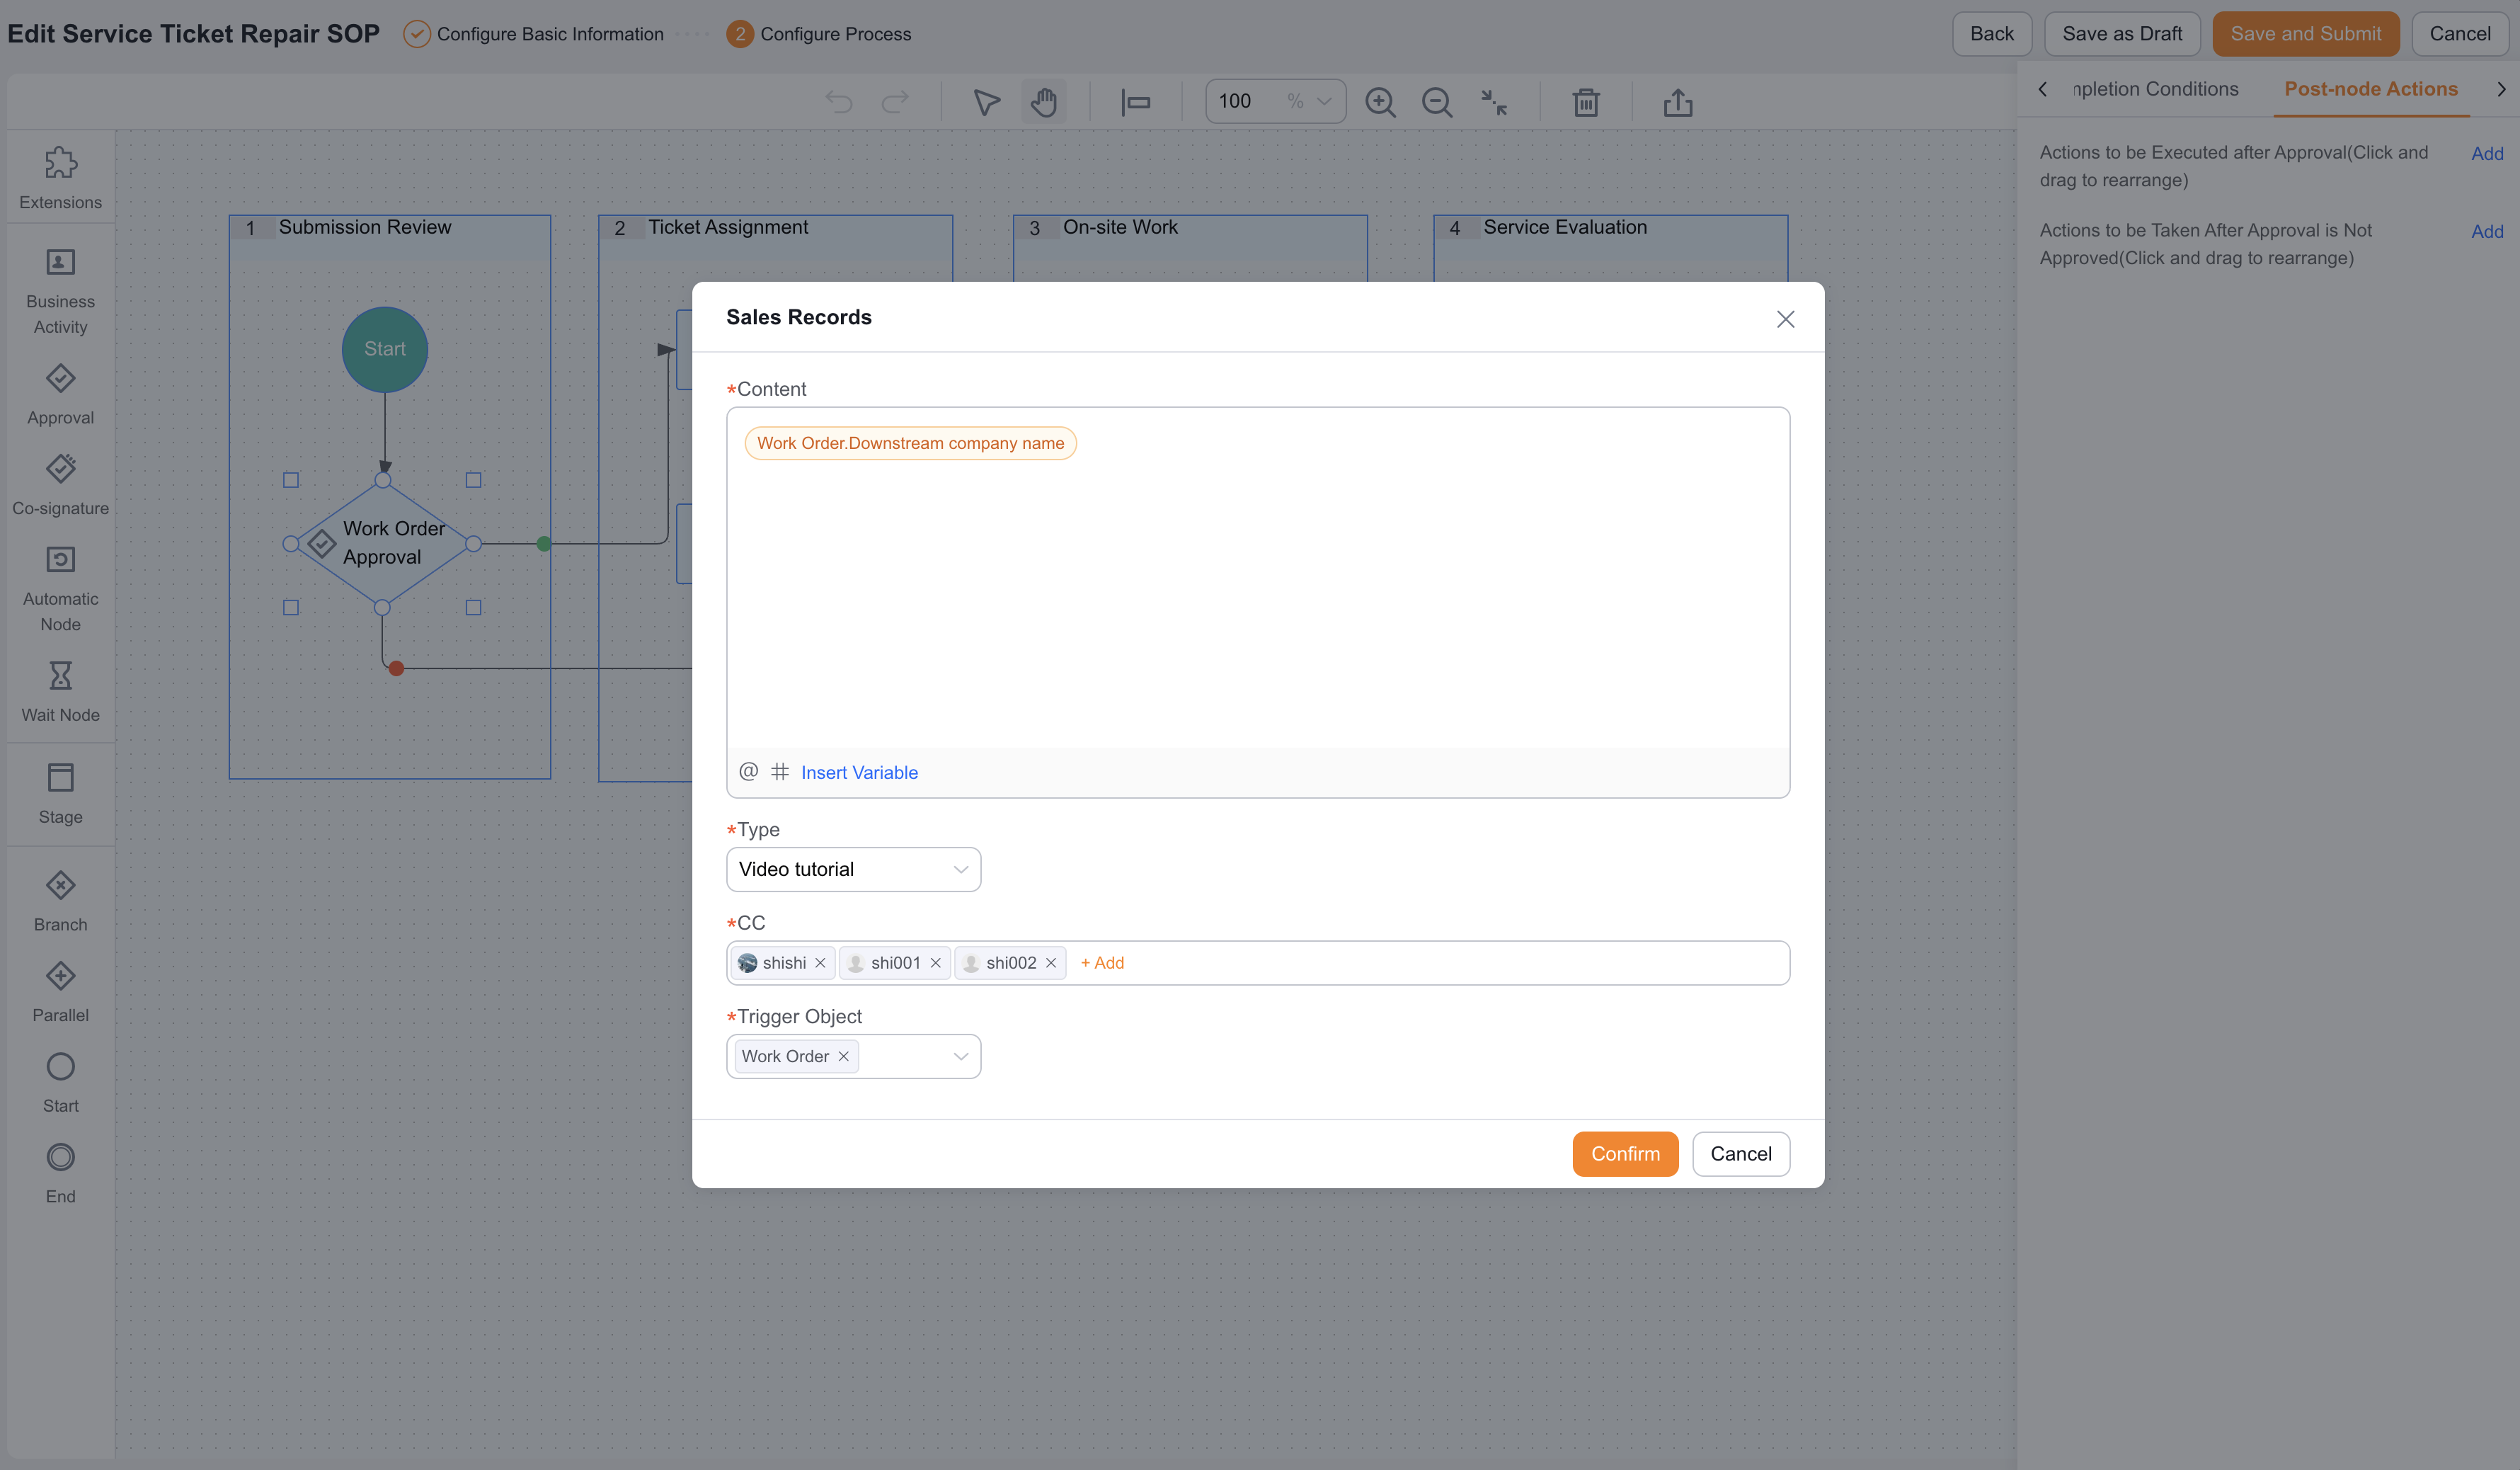Select the Business Activity node icon
Screen dimensions: 2520x1470
click(60, 263)
